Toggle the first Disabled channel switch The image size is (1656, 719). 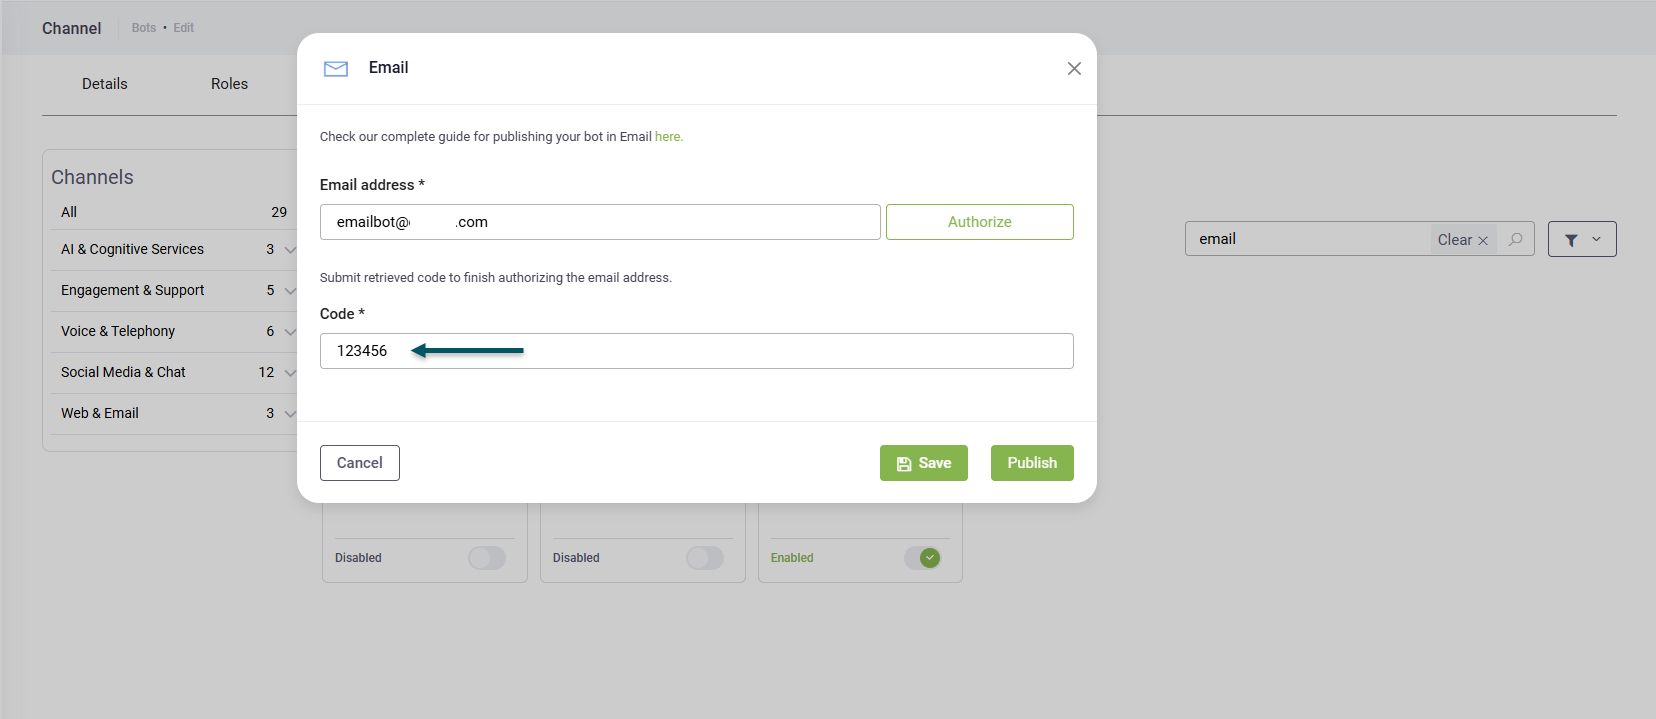pyautogui.click(x=487, y=558)
